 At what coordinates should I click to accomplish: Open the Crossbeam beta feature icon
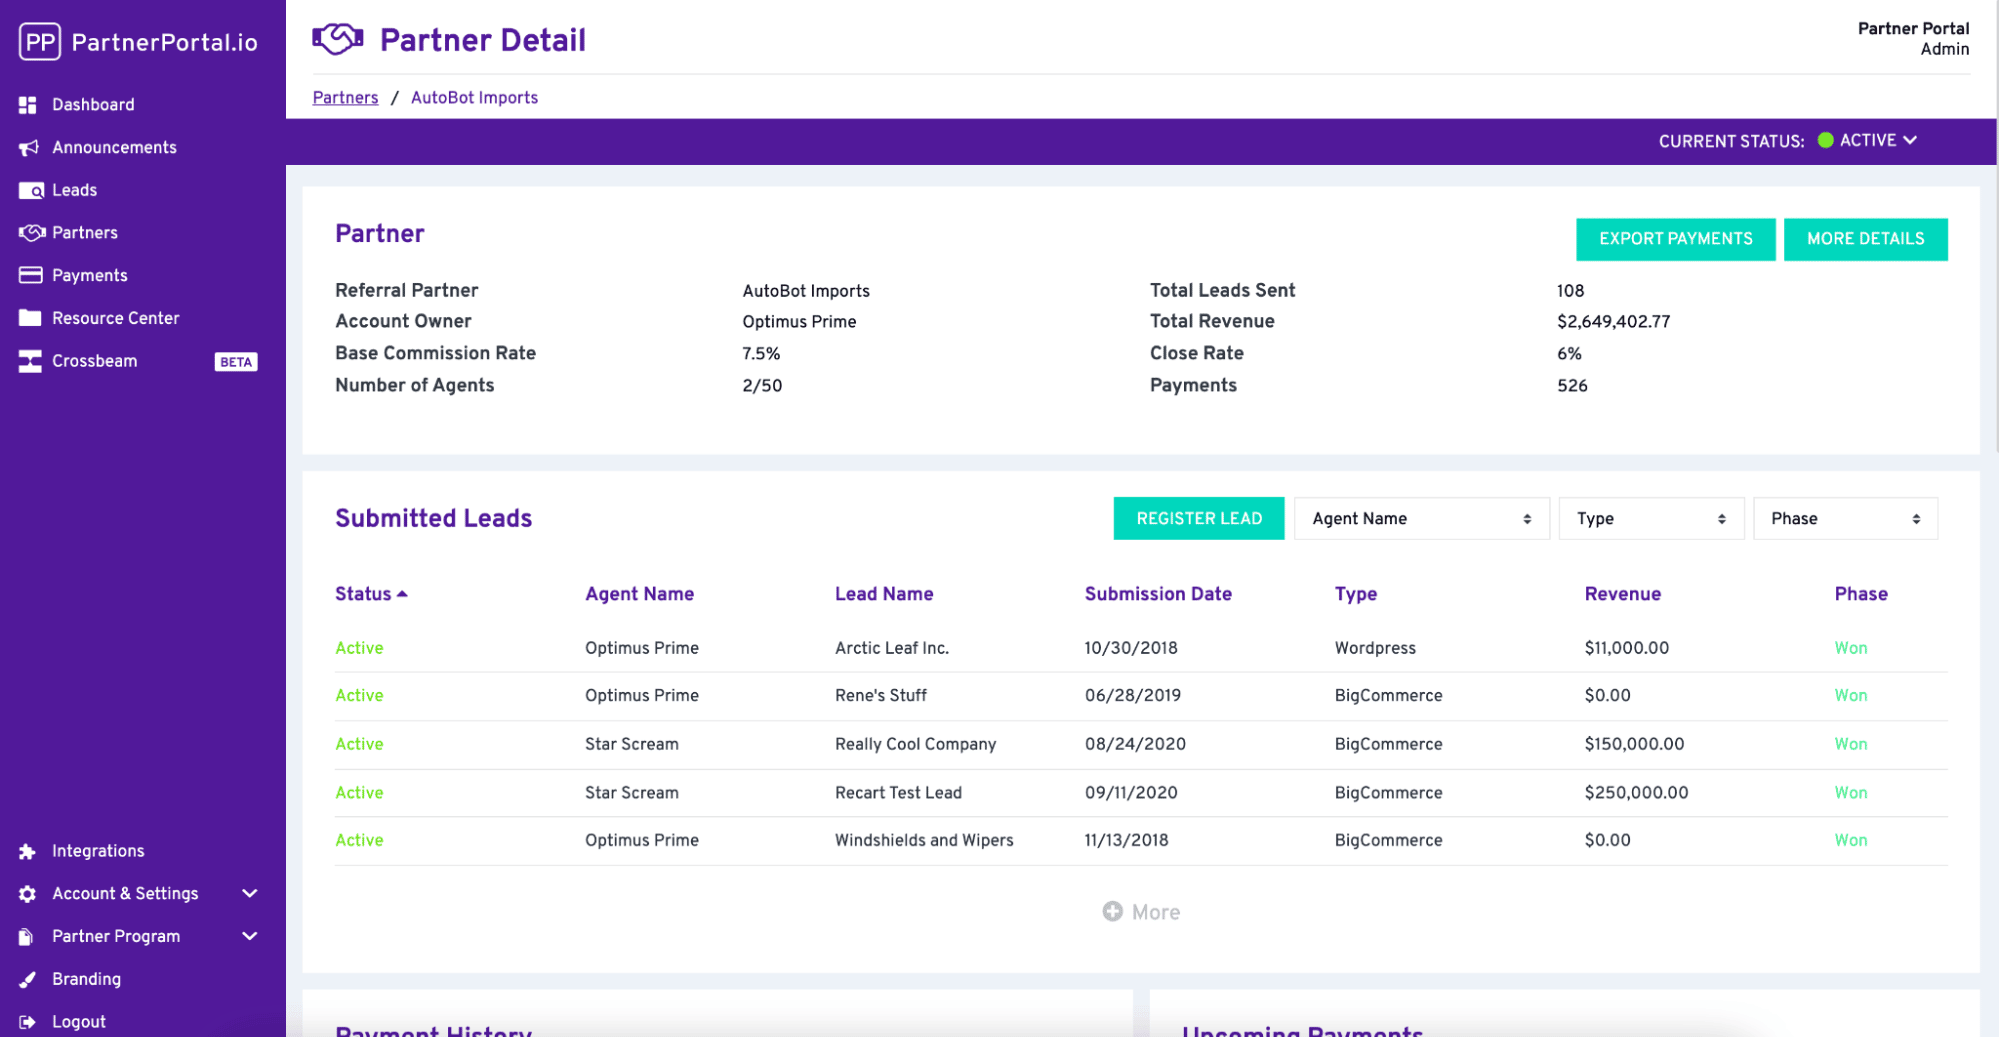29,361
